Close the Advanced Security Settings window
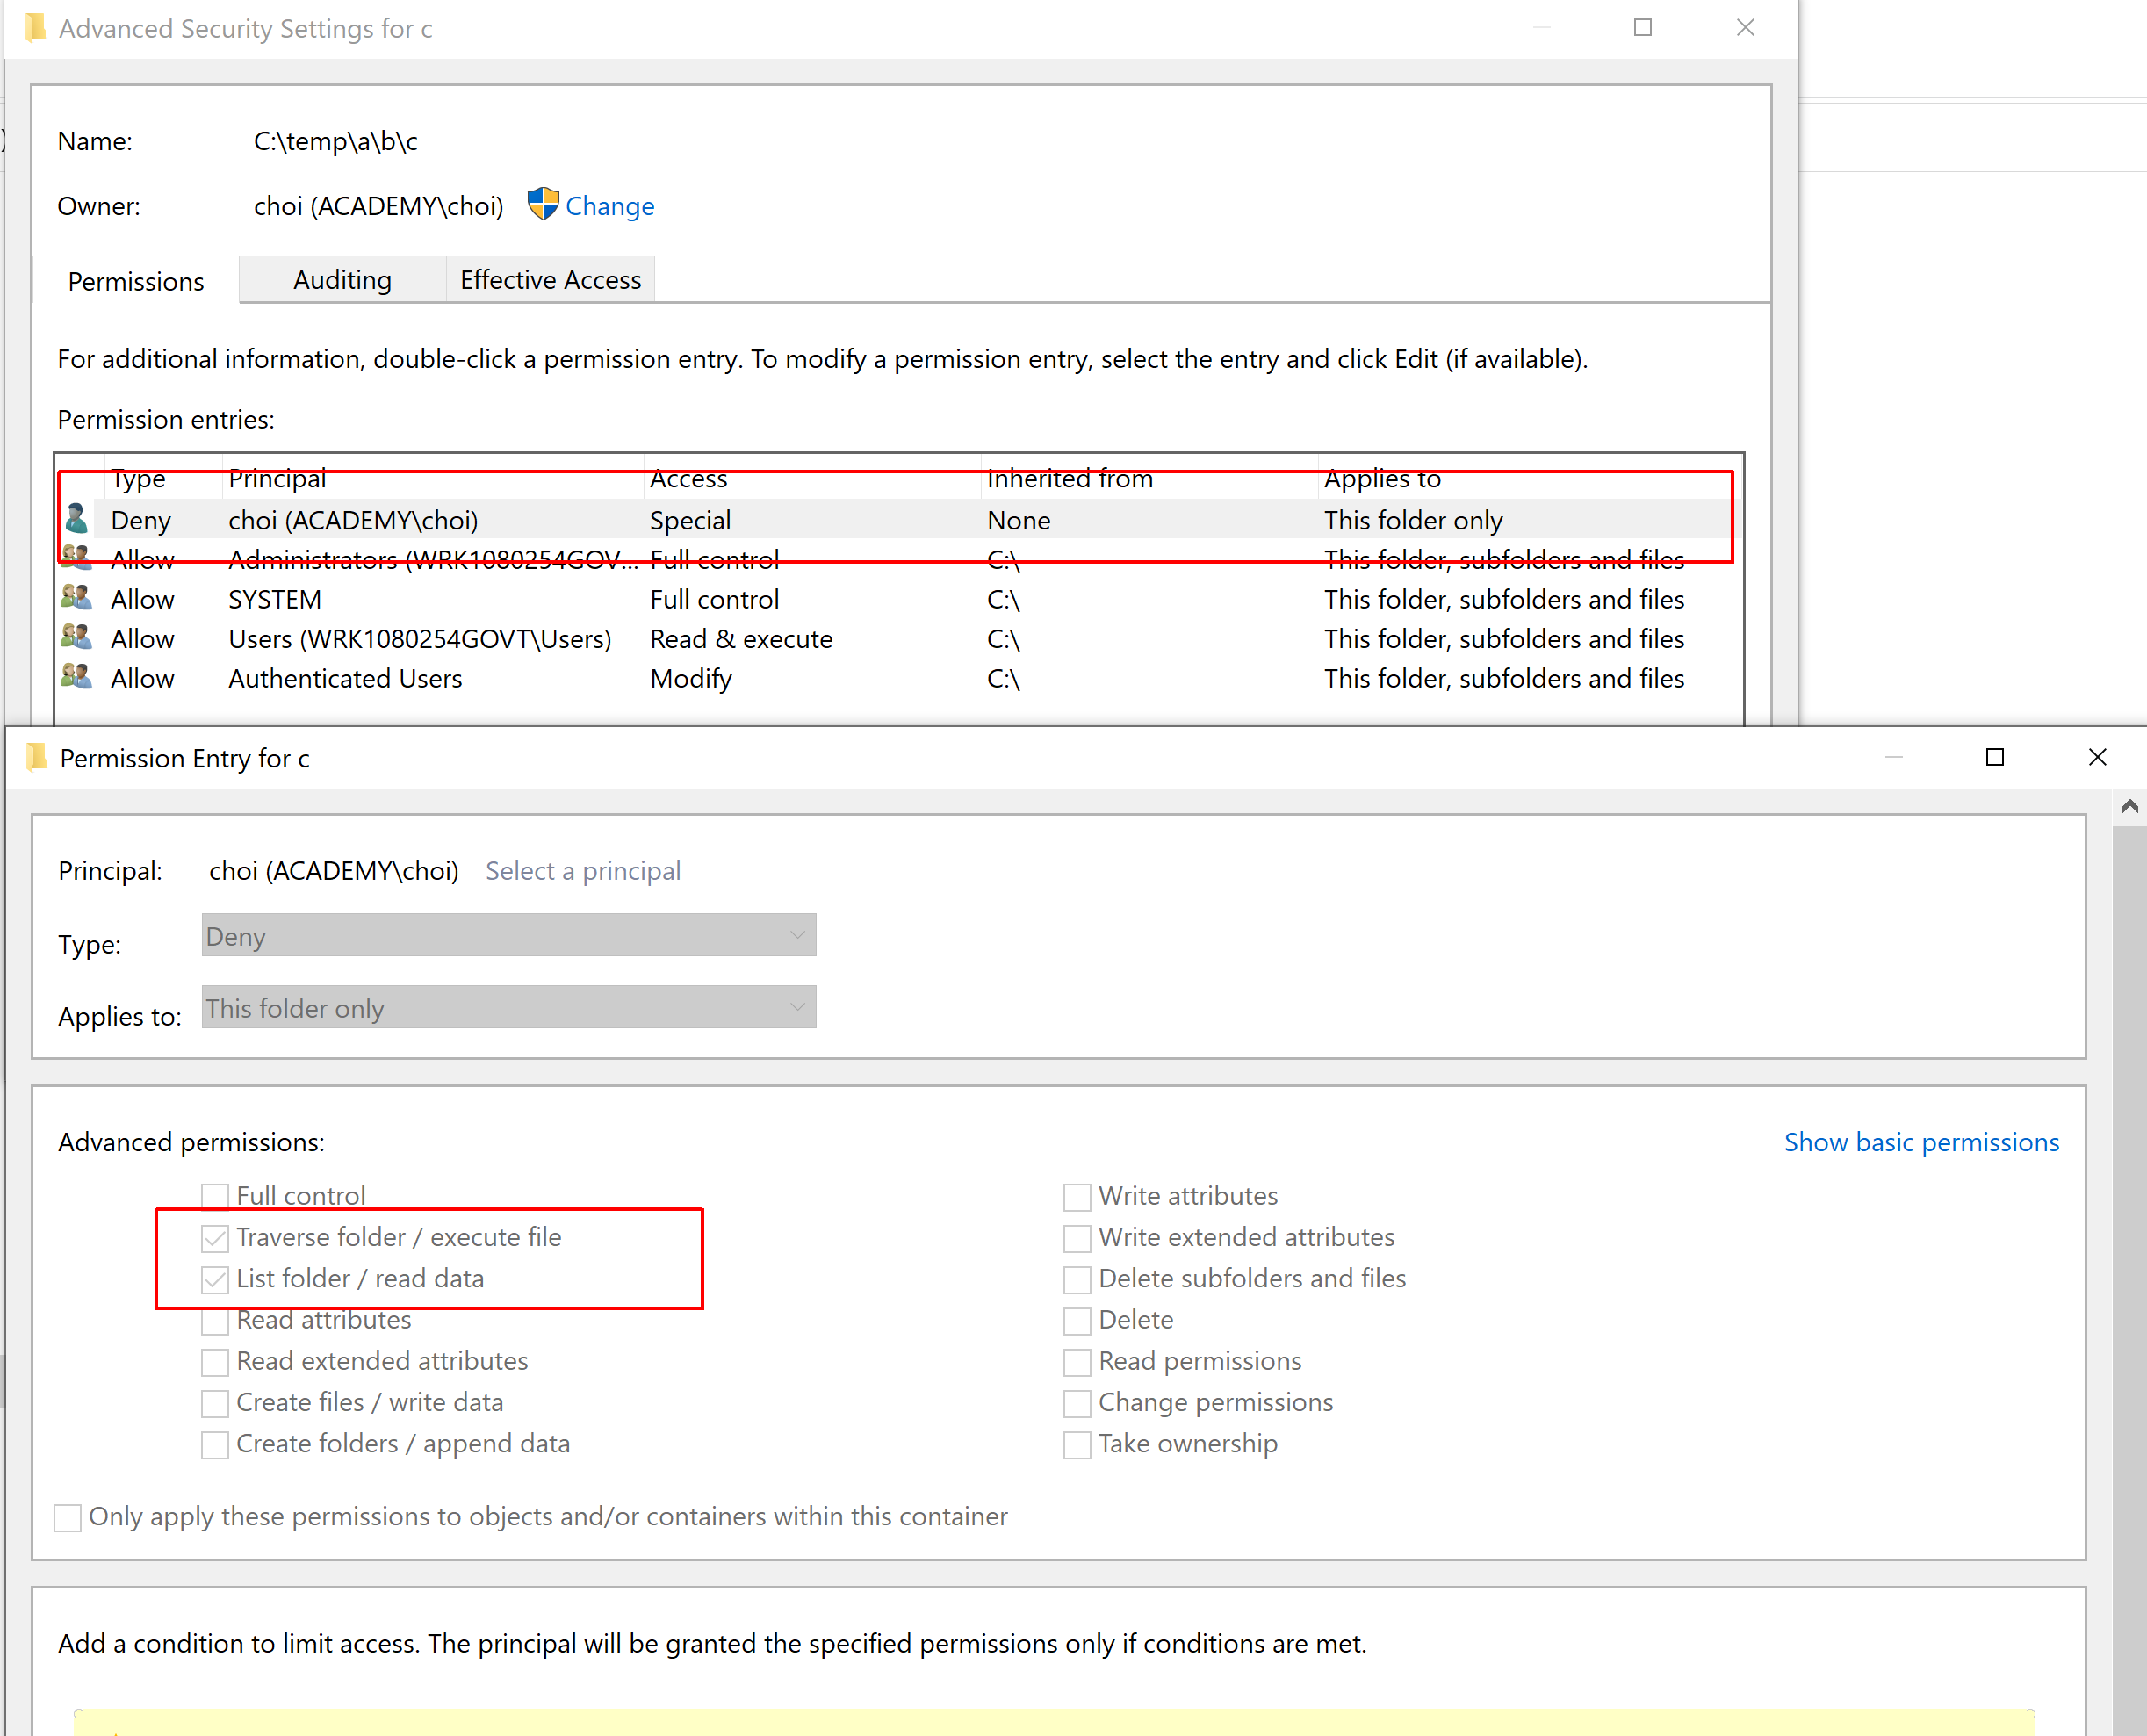The image size is (2147, 1736). [1745, 28]
